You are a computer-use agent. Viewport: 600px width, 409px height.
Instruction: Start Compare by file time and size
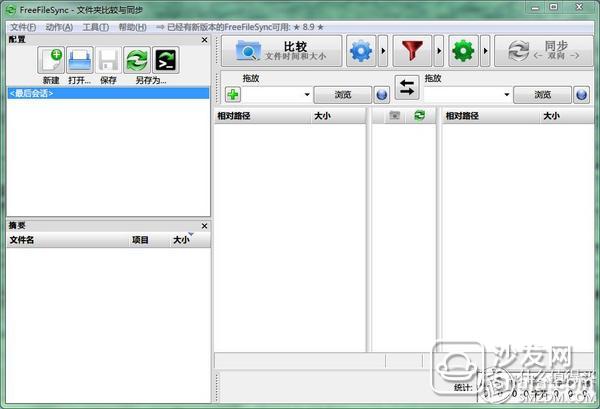(x=282, y=51)
